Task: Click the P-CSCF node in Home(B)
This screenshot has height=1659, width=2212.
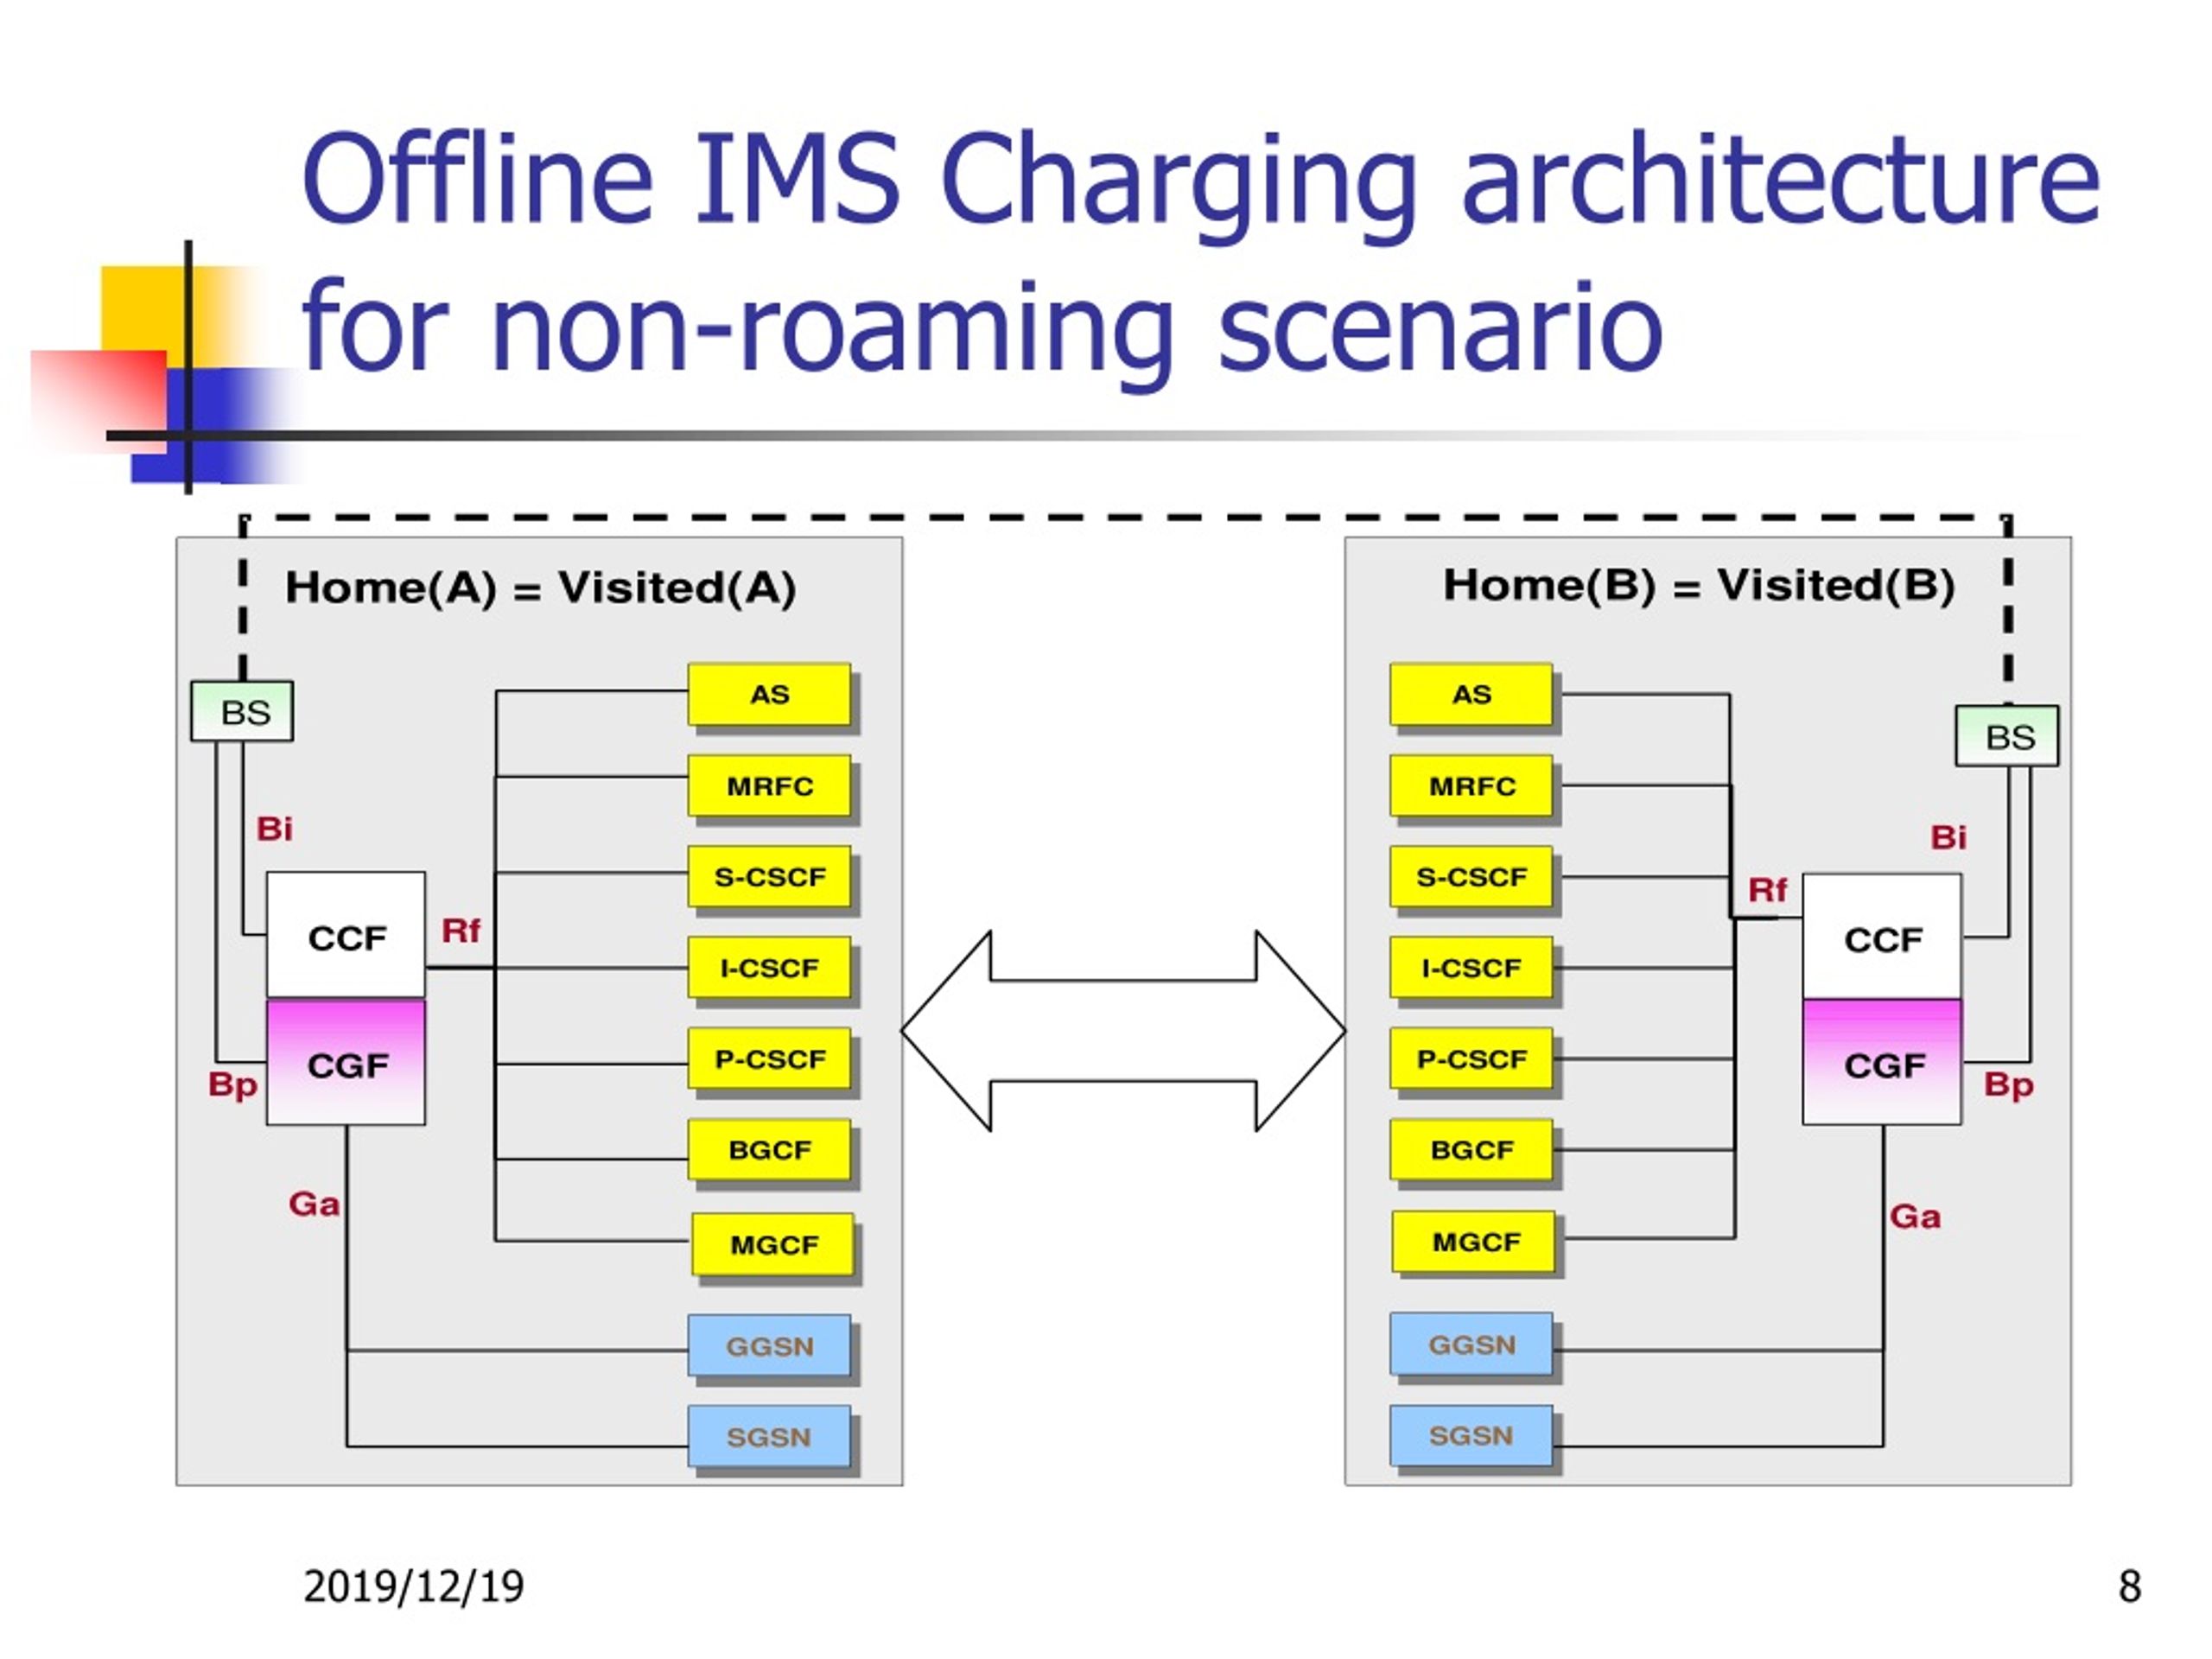Action: point(1471,1059)
